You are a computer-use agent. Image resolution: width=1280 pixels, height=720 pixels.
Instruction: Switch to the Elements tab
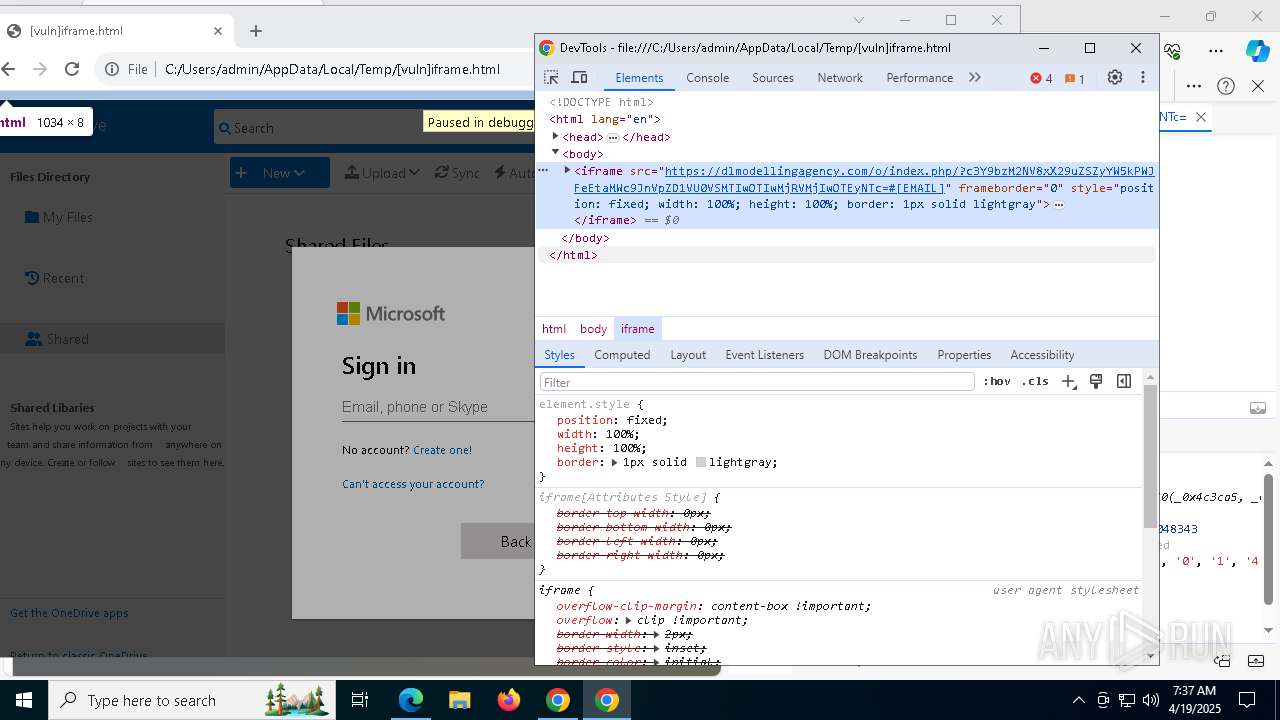coord(639,77)
